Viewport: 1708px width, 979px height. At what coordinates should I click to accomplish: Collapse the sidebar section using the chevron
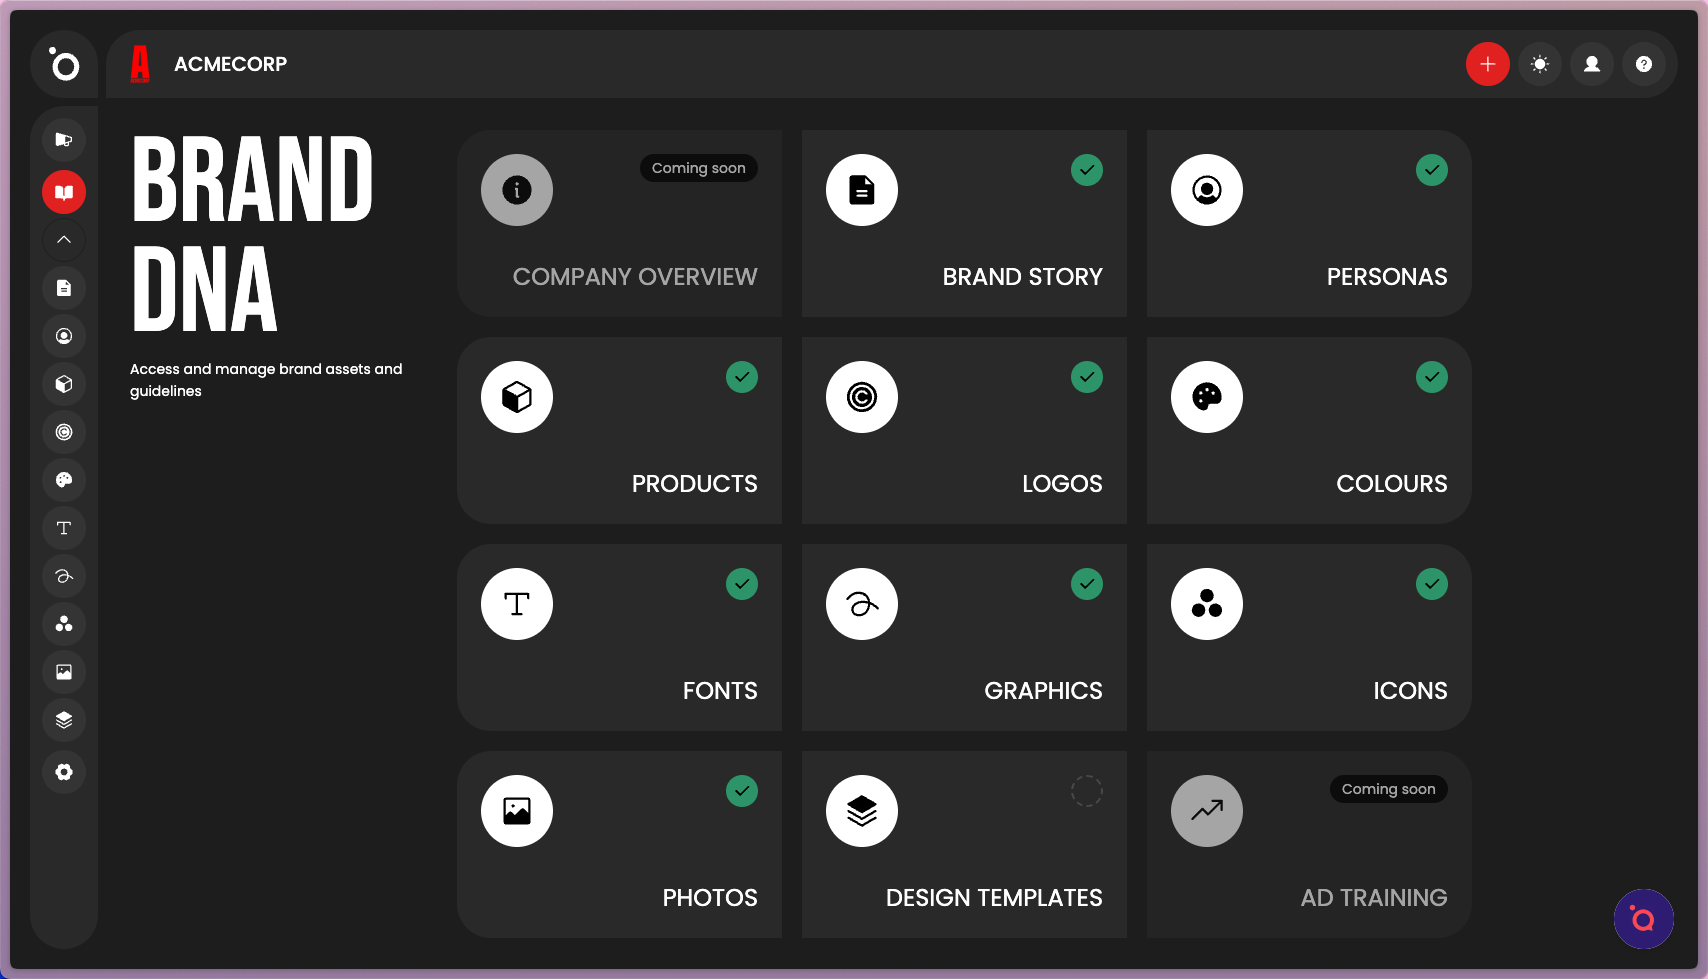(x=63, y=240)
